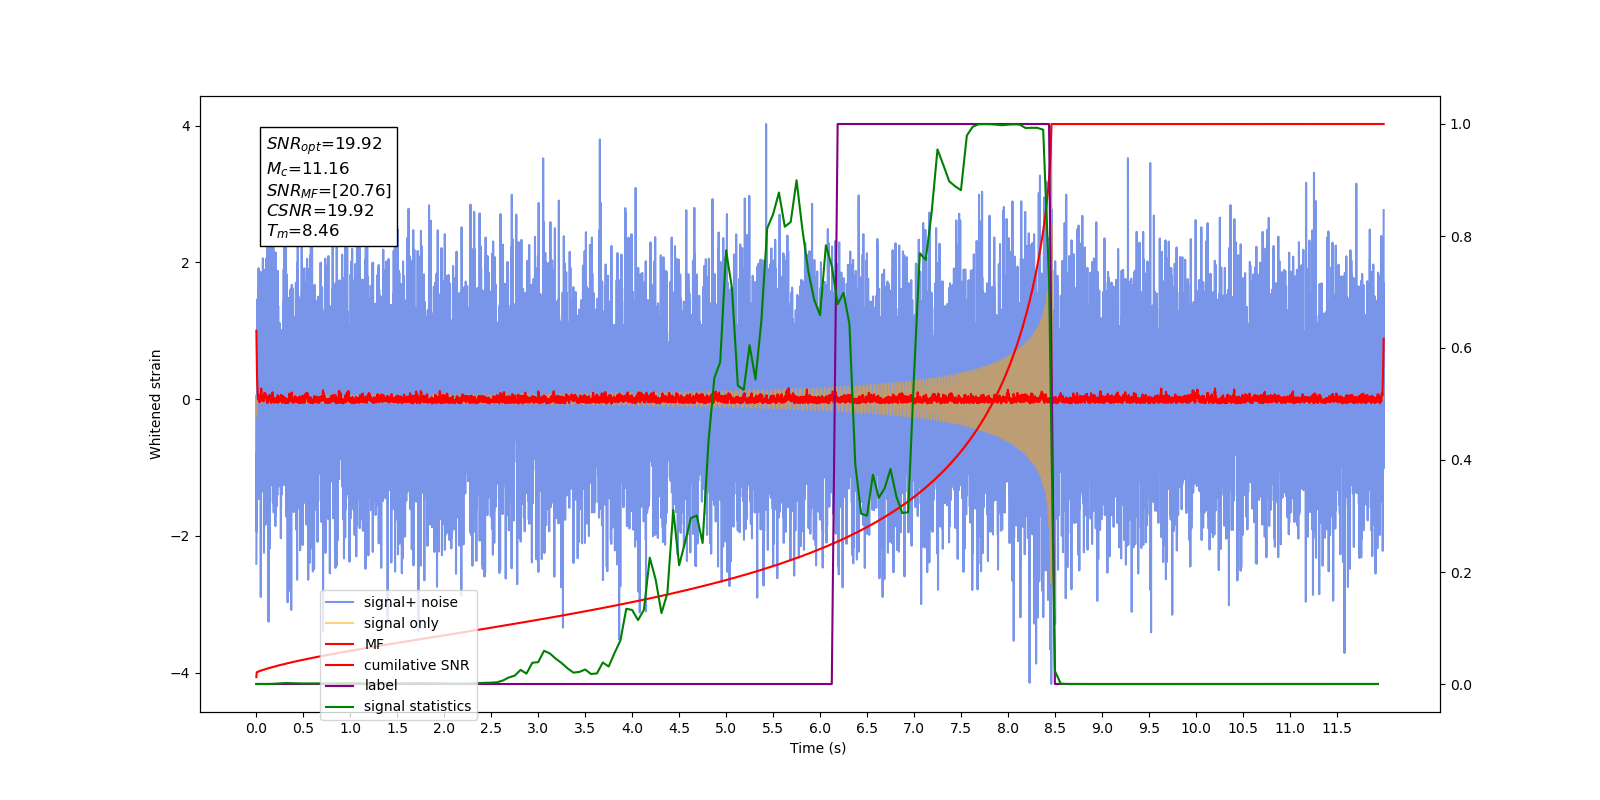The image size is (1600, 800).
Task: Click the 9.5 tick on the time axis
Action: point(1149,728)
